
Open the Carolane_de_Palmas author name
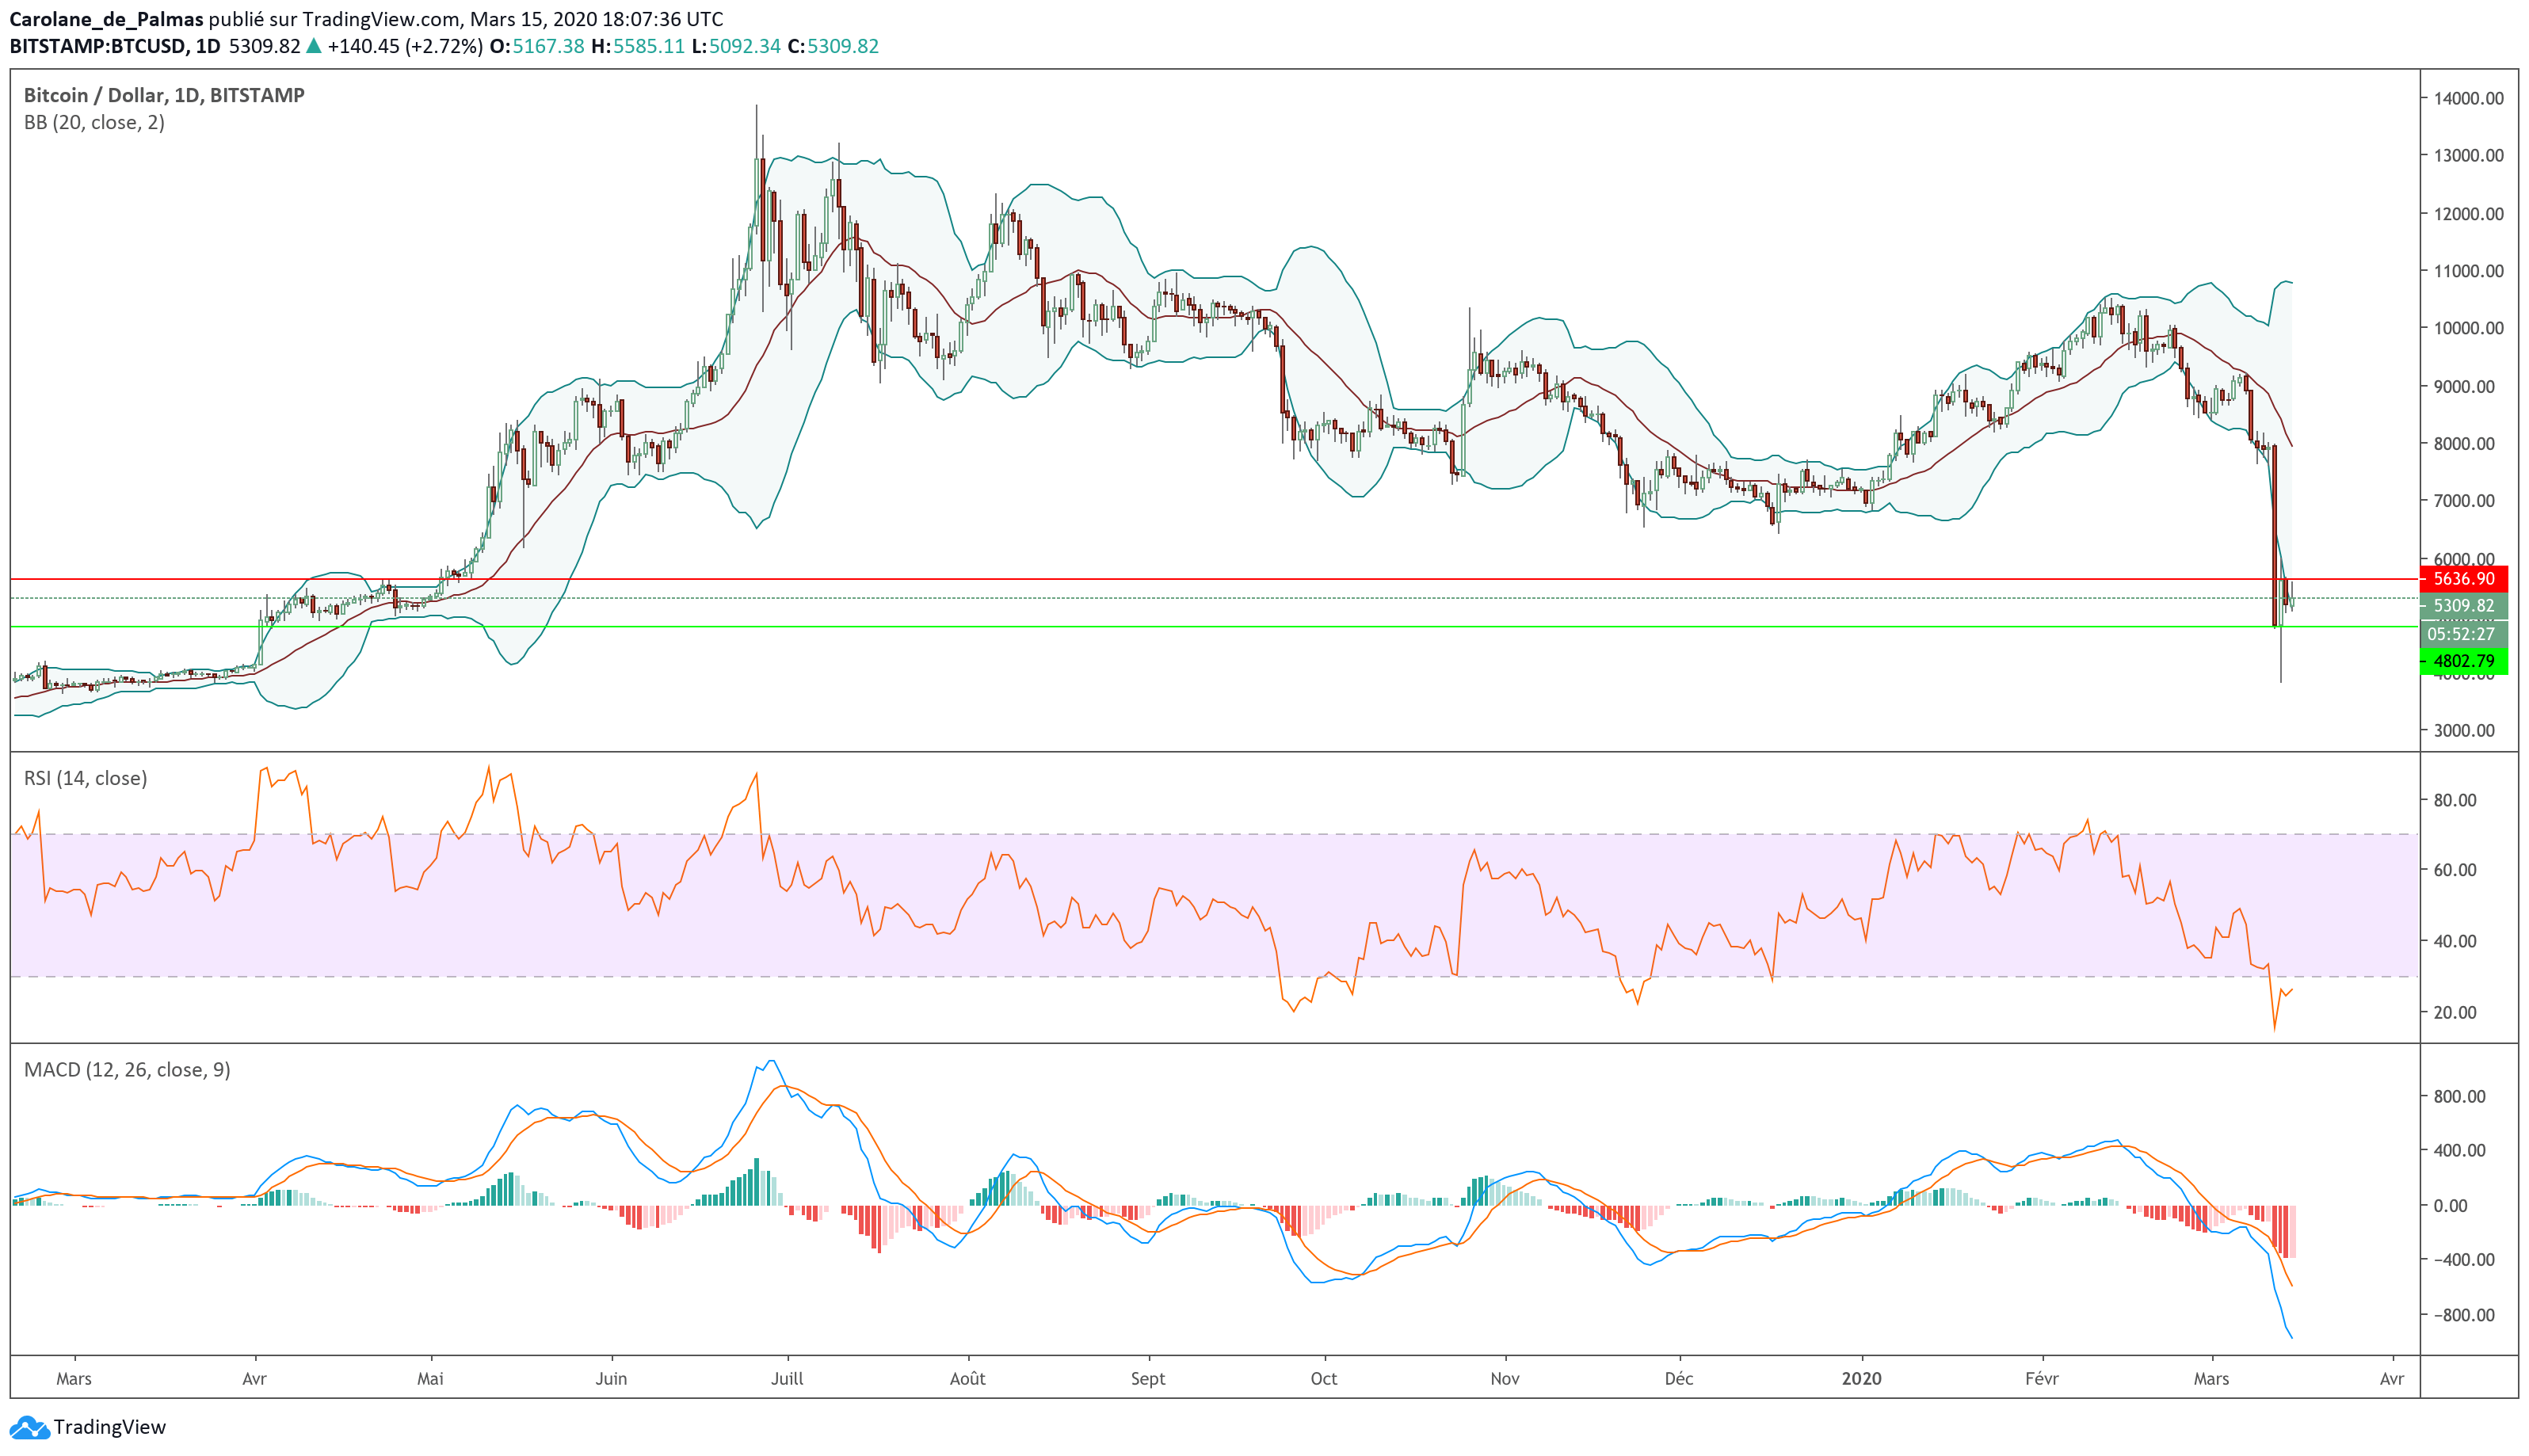[106, 19]
